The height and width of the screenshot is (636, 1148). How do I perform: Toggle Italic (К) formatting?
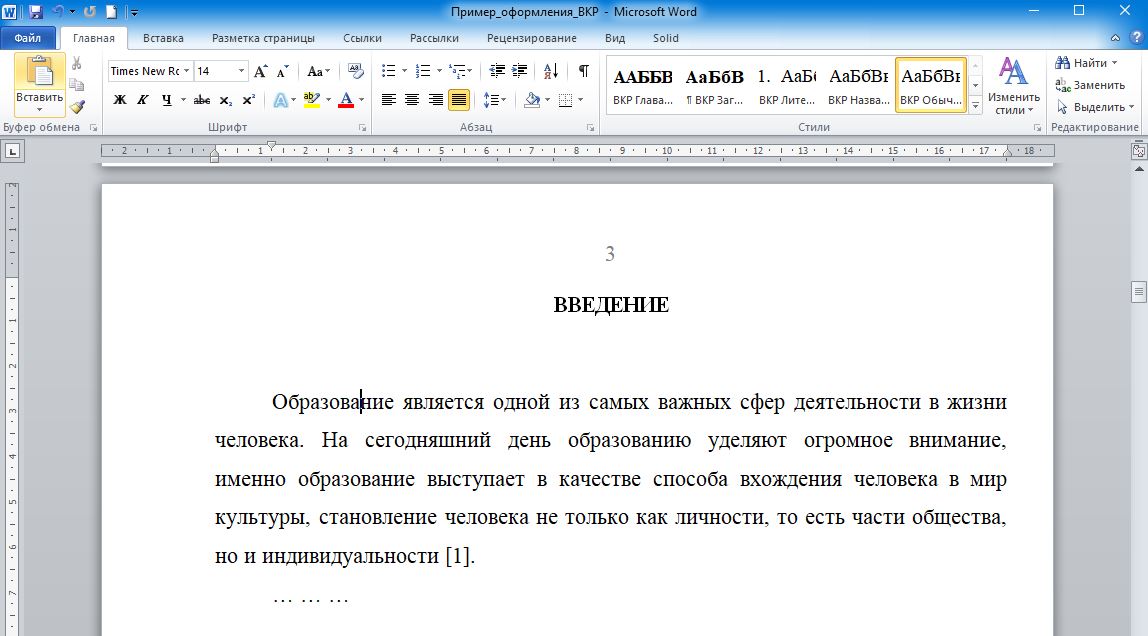pyautogui.click(x=143, y=100)
